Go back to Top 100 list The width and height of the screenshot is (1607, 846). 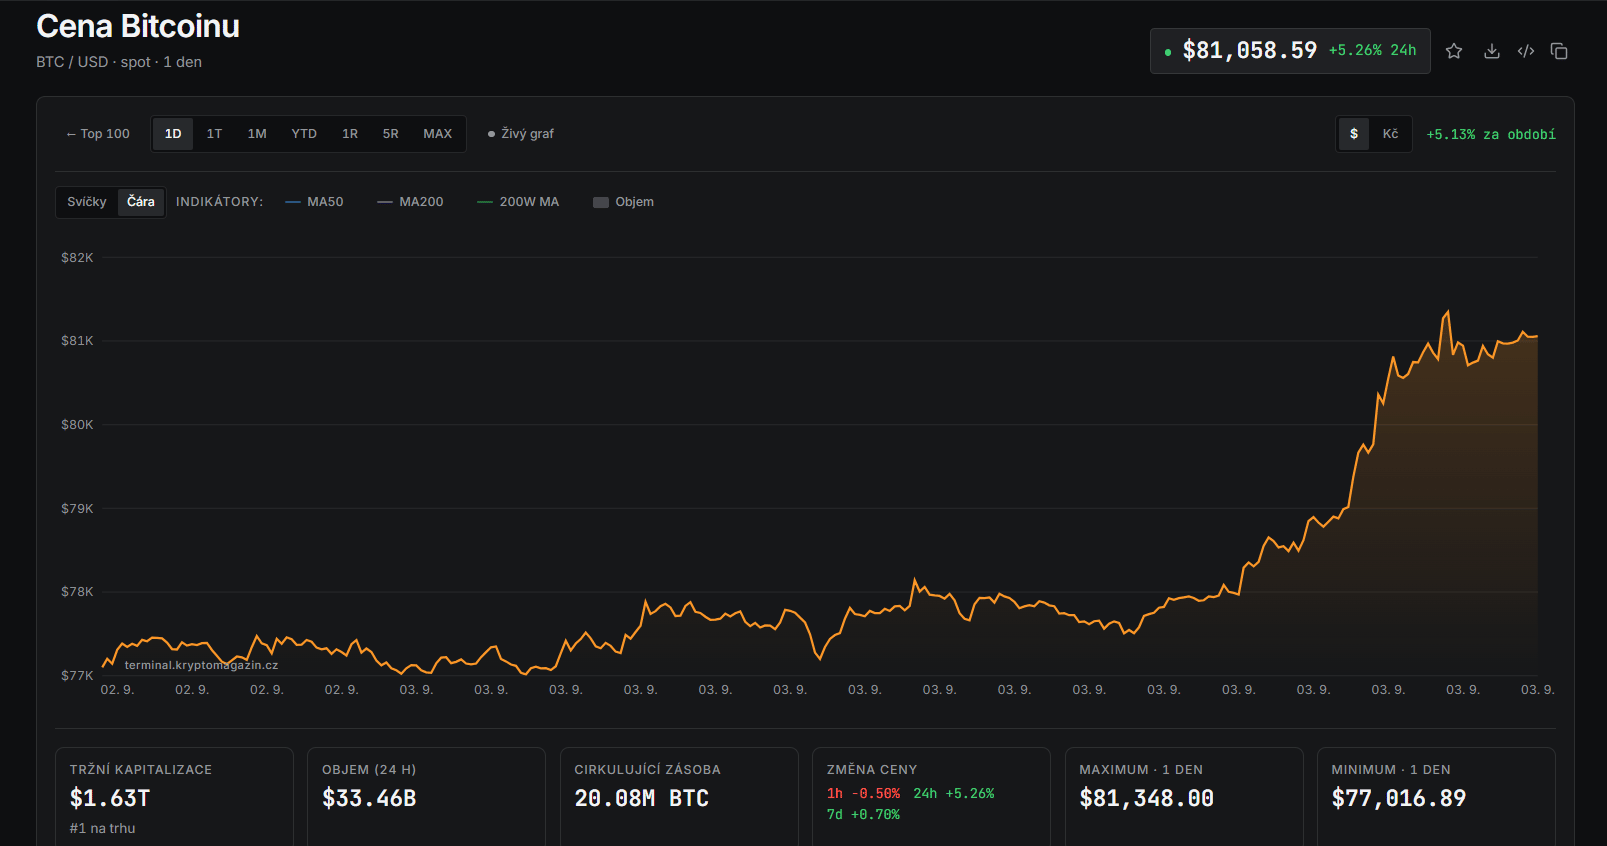[98, 134]
